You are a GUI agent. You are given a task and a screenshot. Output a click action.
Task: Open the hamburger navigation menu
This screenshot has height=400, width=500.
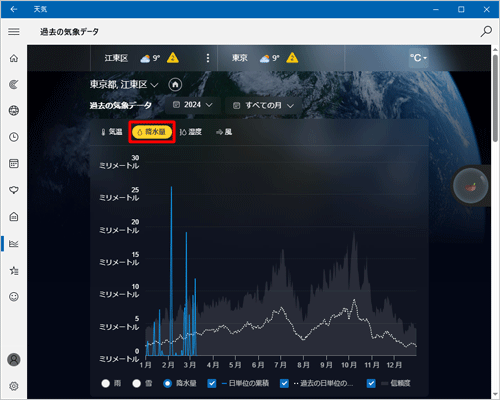tap(14, 32)
